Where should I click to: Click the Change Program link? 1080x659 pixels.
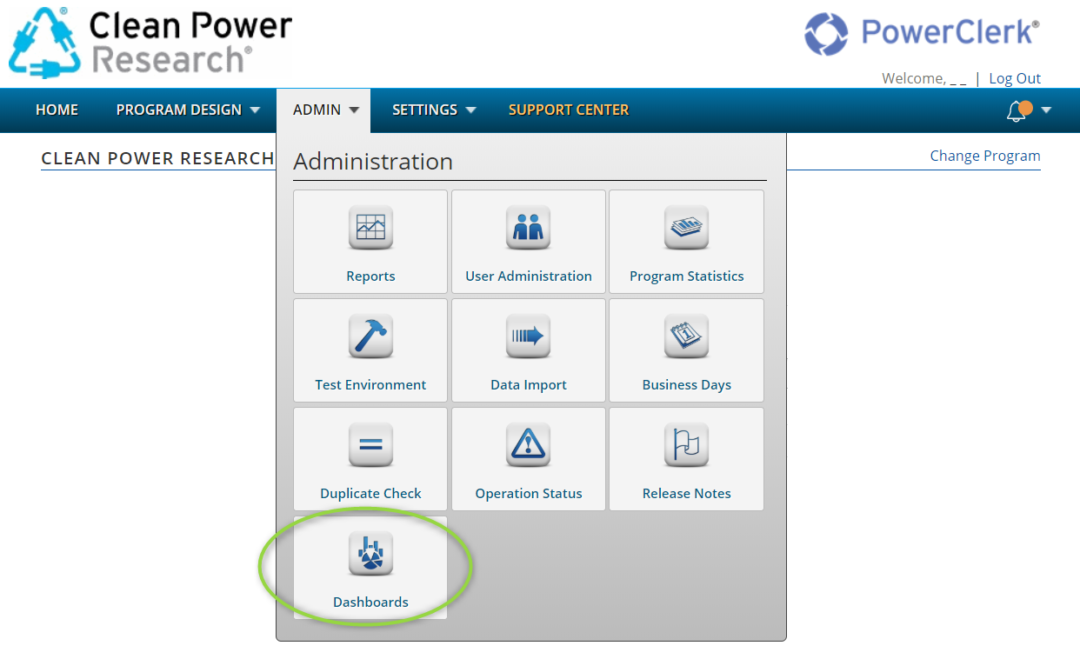[985, 155]
